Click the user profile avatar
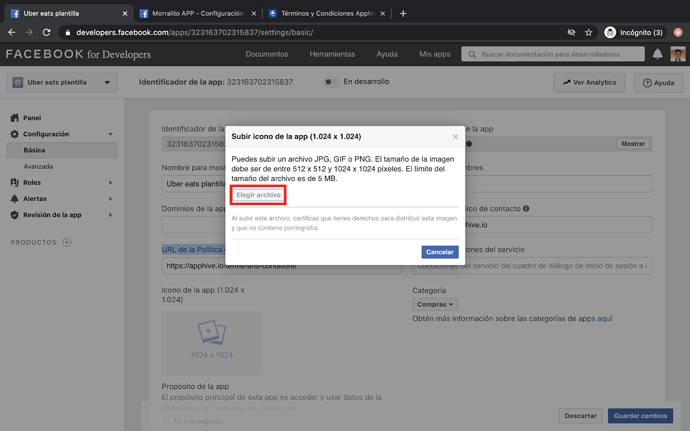Screen dimensions: 690x431 tap(677, 54)
